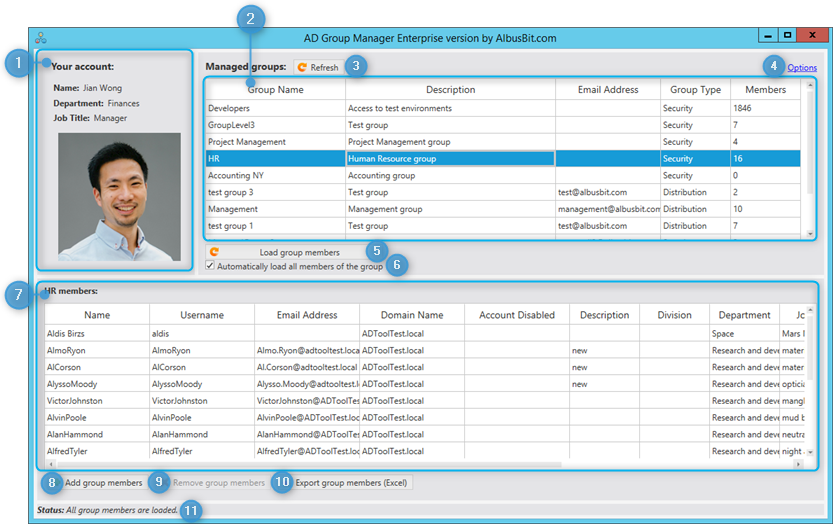Viewport: 833px width, 524px height.
Task: Click the AD Group Manager app icon
Action: [x=40, y=38]
